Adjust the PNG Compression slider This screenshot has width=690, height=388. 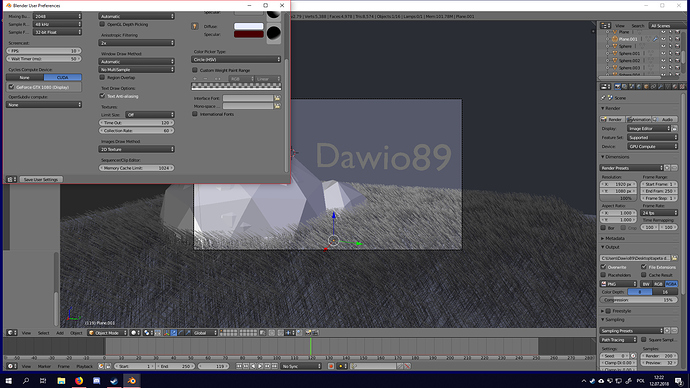click(639, 300)
